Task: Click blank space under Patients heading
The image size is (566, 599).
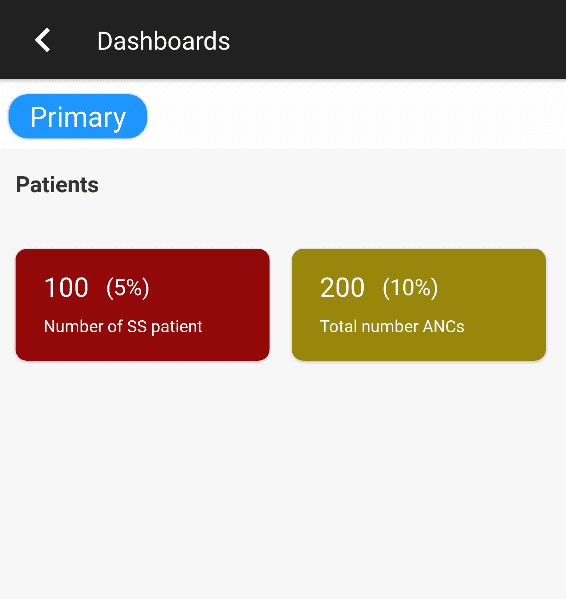Action: click(x=283, y=222)
